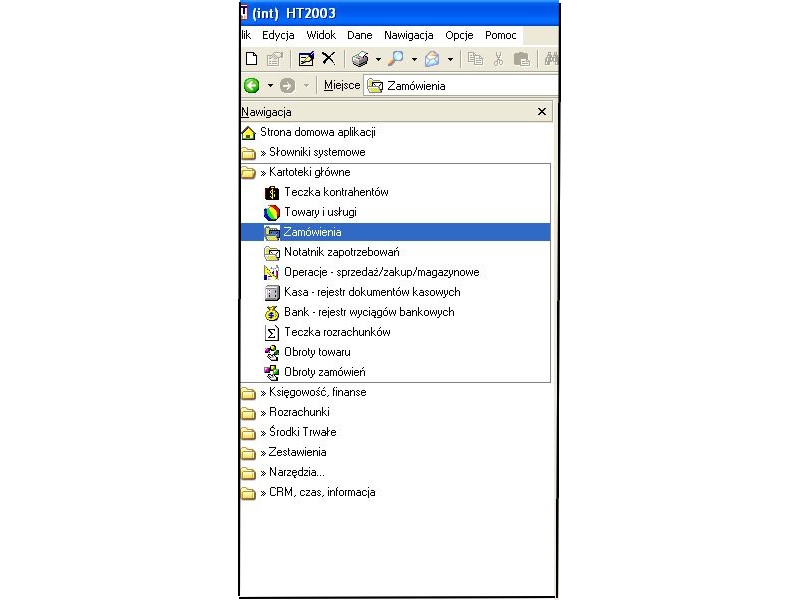Click the safe icon of Kasa register
The height and width of the screenshot is (600, 800).
272,293
